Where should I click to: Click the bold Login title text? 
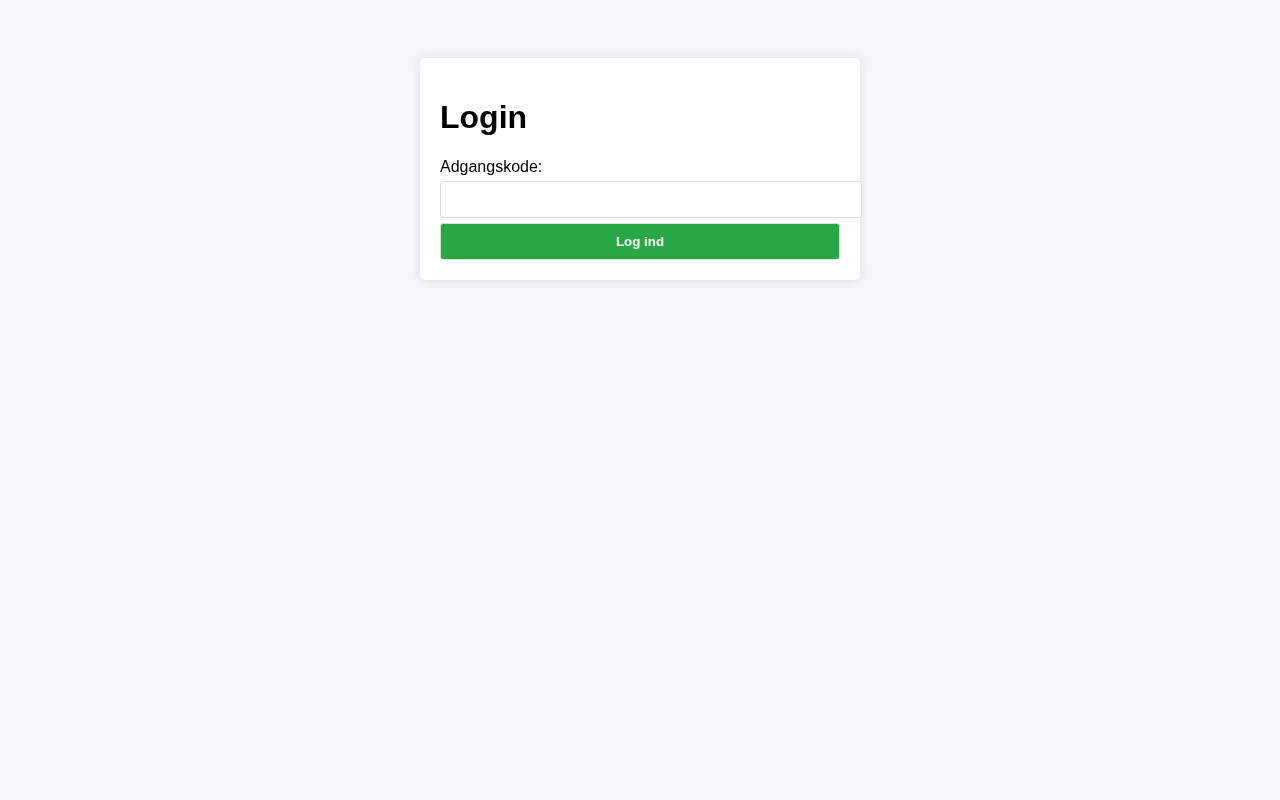pyautogui.click(x=483, y=117)
